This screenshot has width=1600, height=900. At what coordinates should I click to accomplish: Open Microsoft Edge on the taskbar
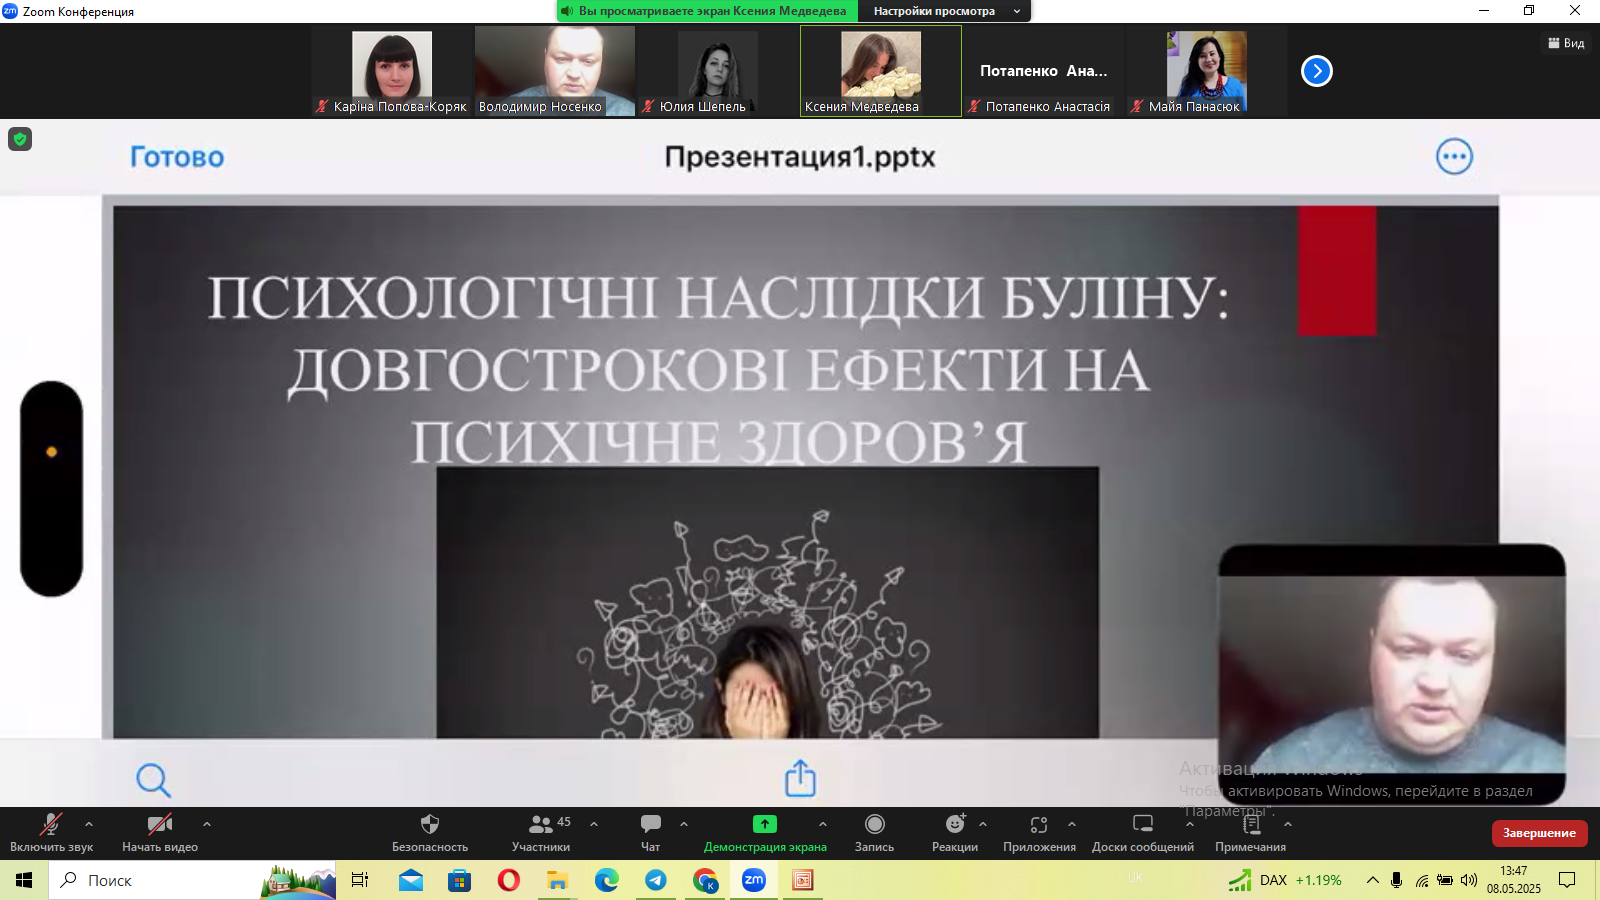(x=606, y=880)
